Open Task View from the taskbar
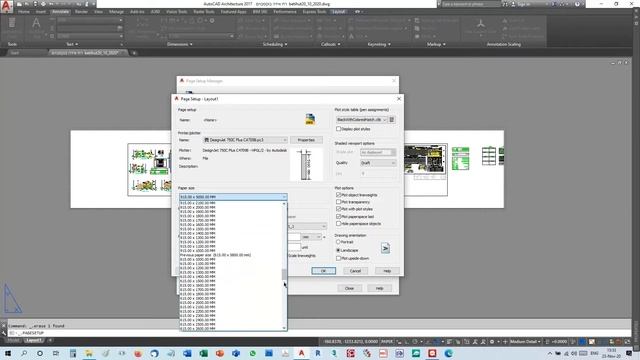The height and width of the screenshot is (360, 640). 56,353
